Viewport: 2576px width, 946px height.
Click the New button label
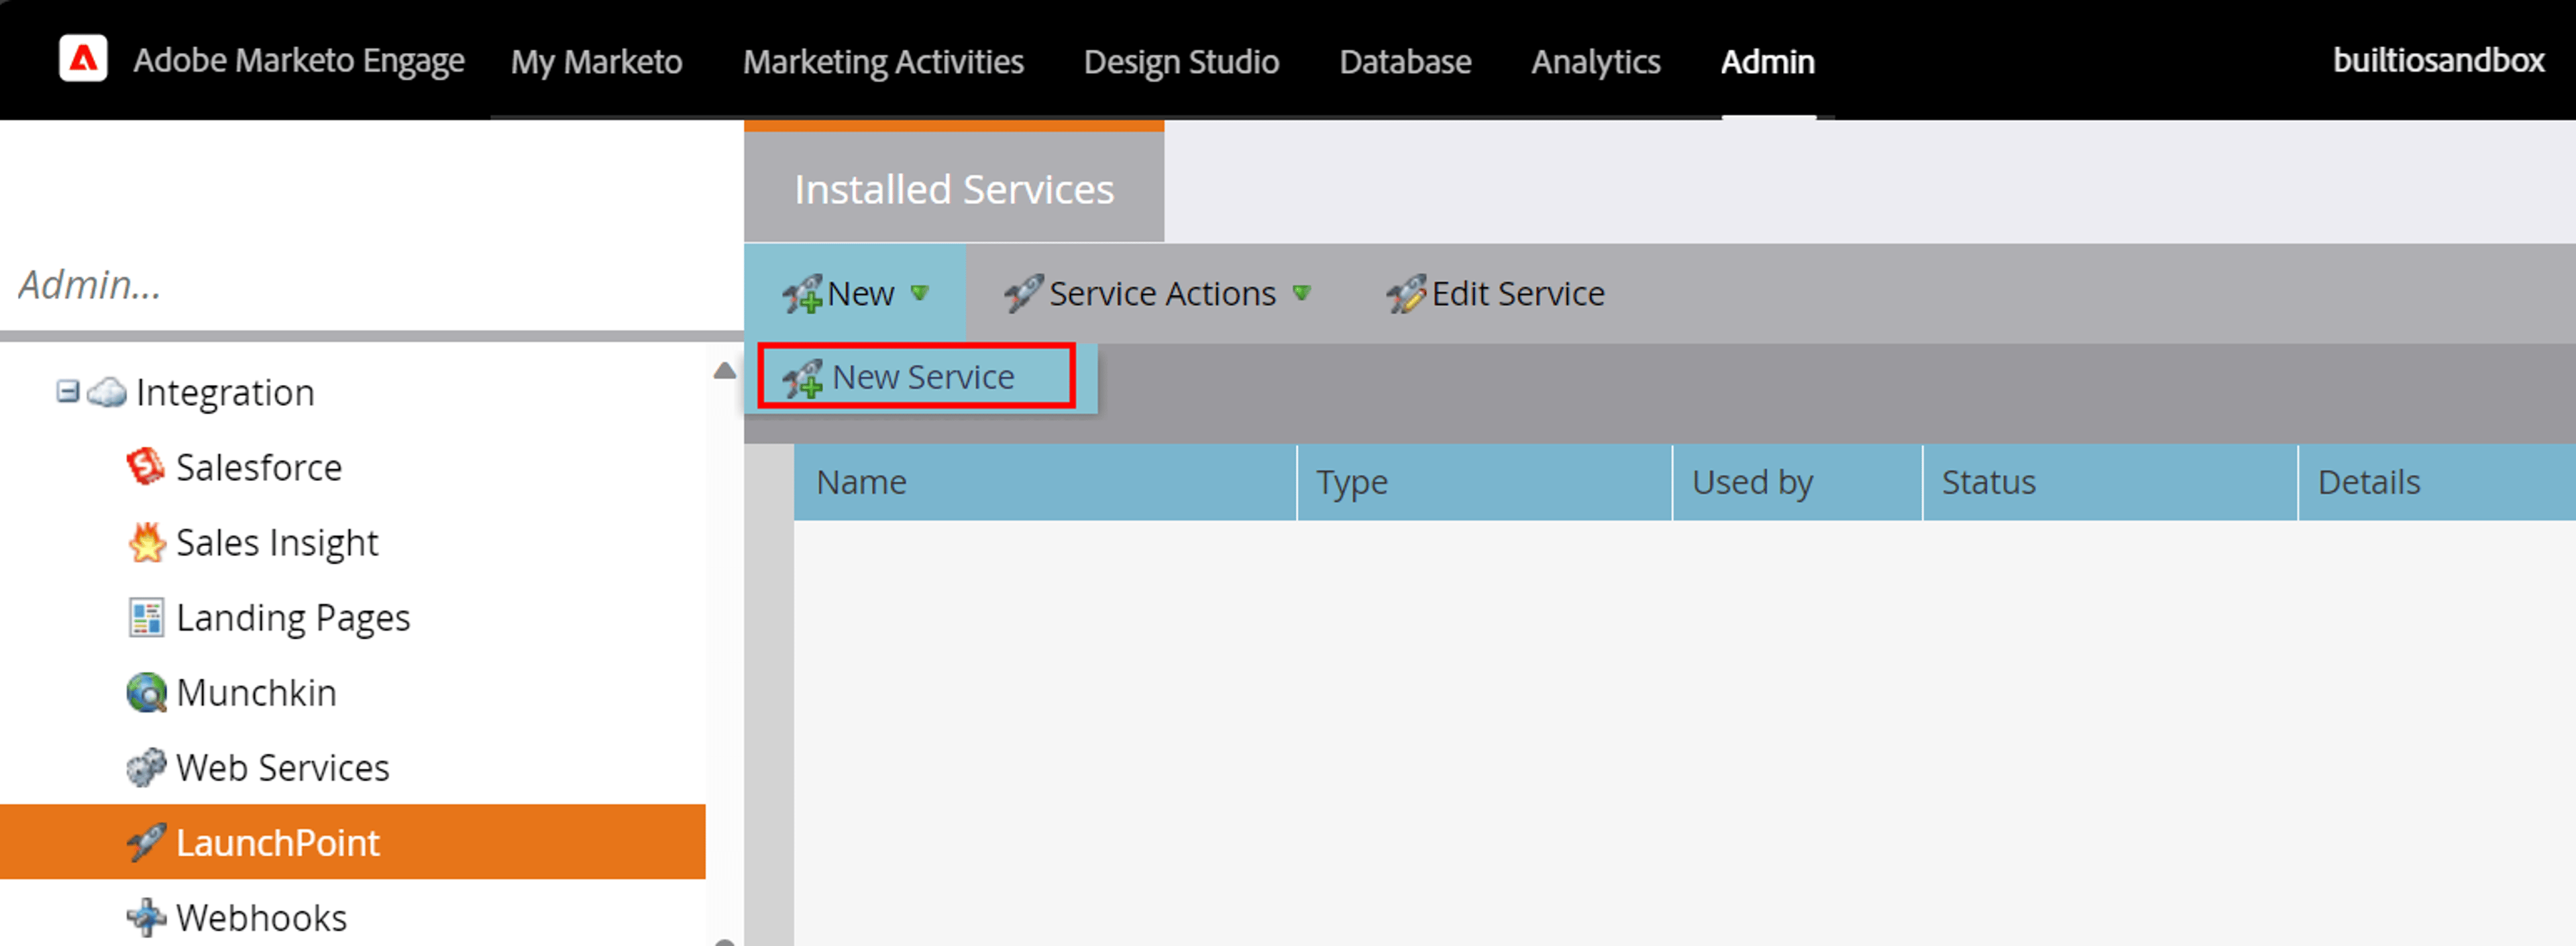point(861,293)
